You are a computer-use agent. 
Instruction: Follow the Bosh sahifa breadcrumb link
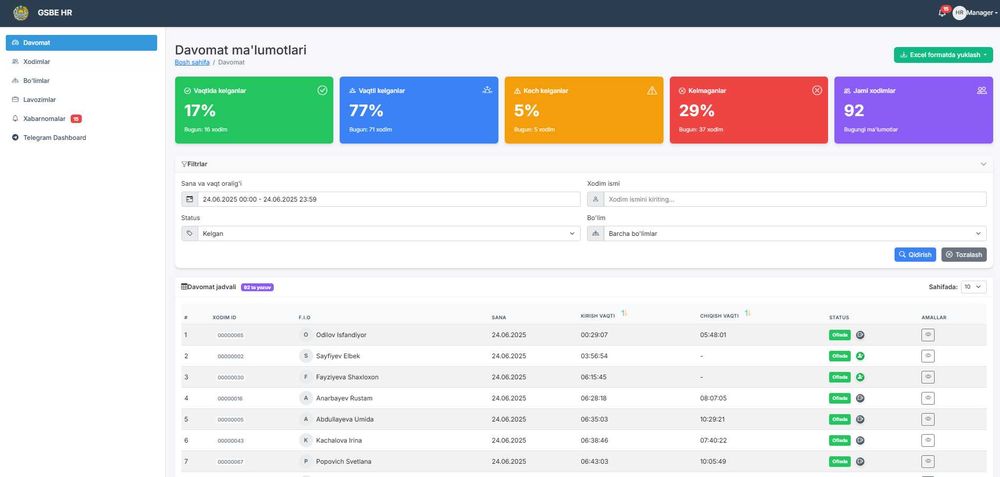pyautogui.click(x=192, y=62)
